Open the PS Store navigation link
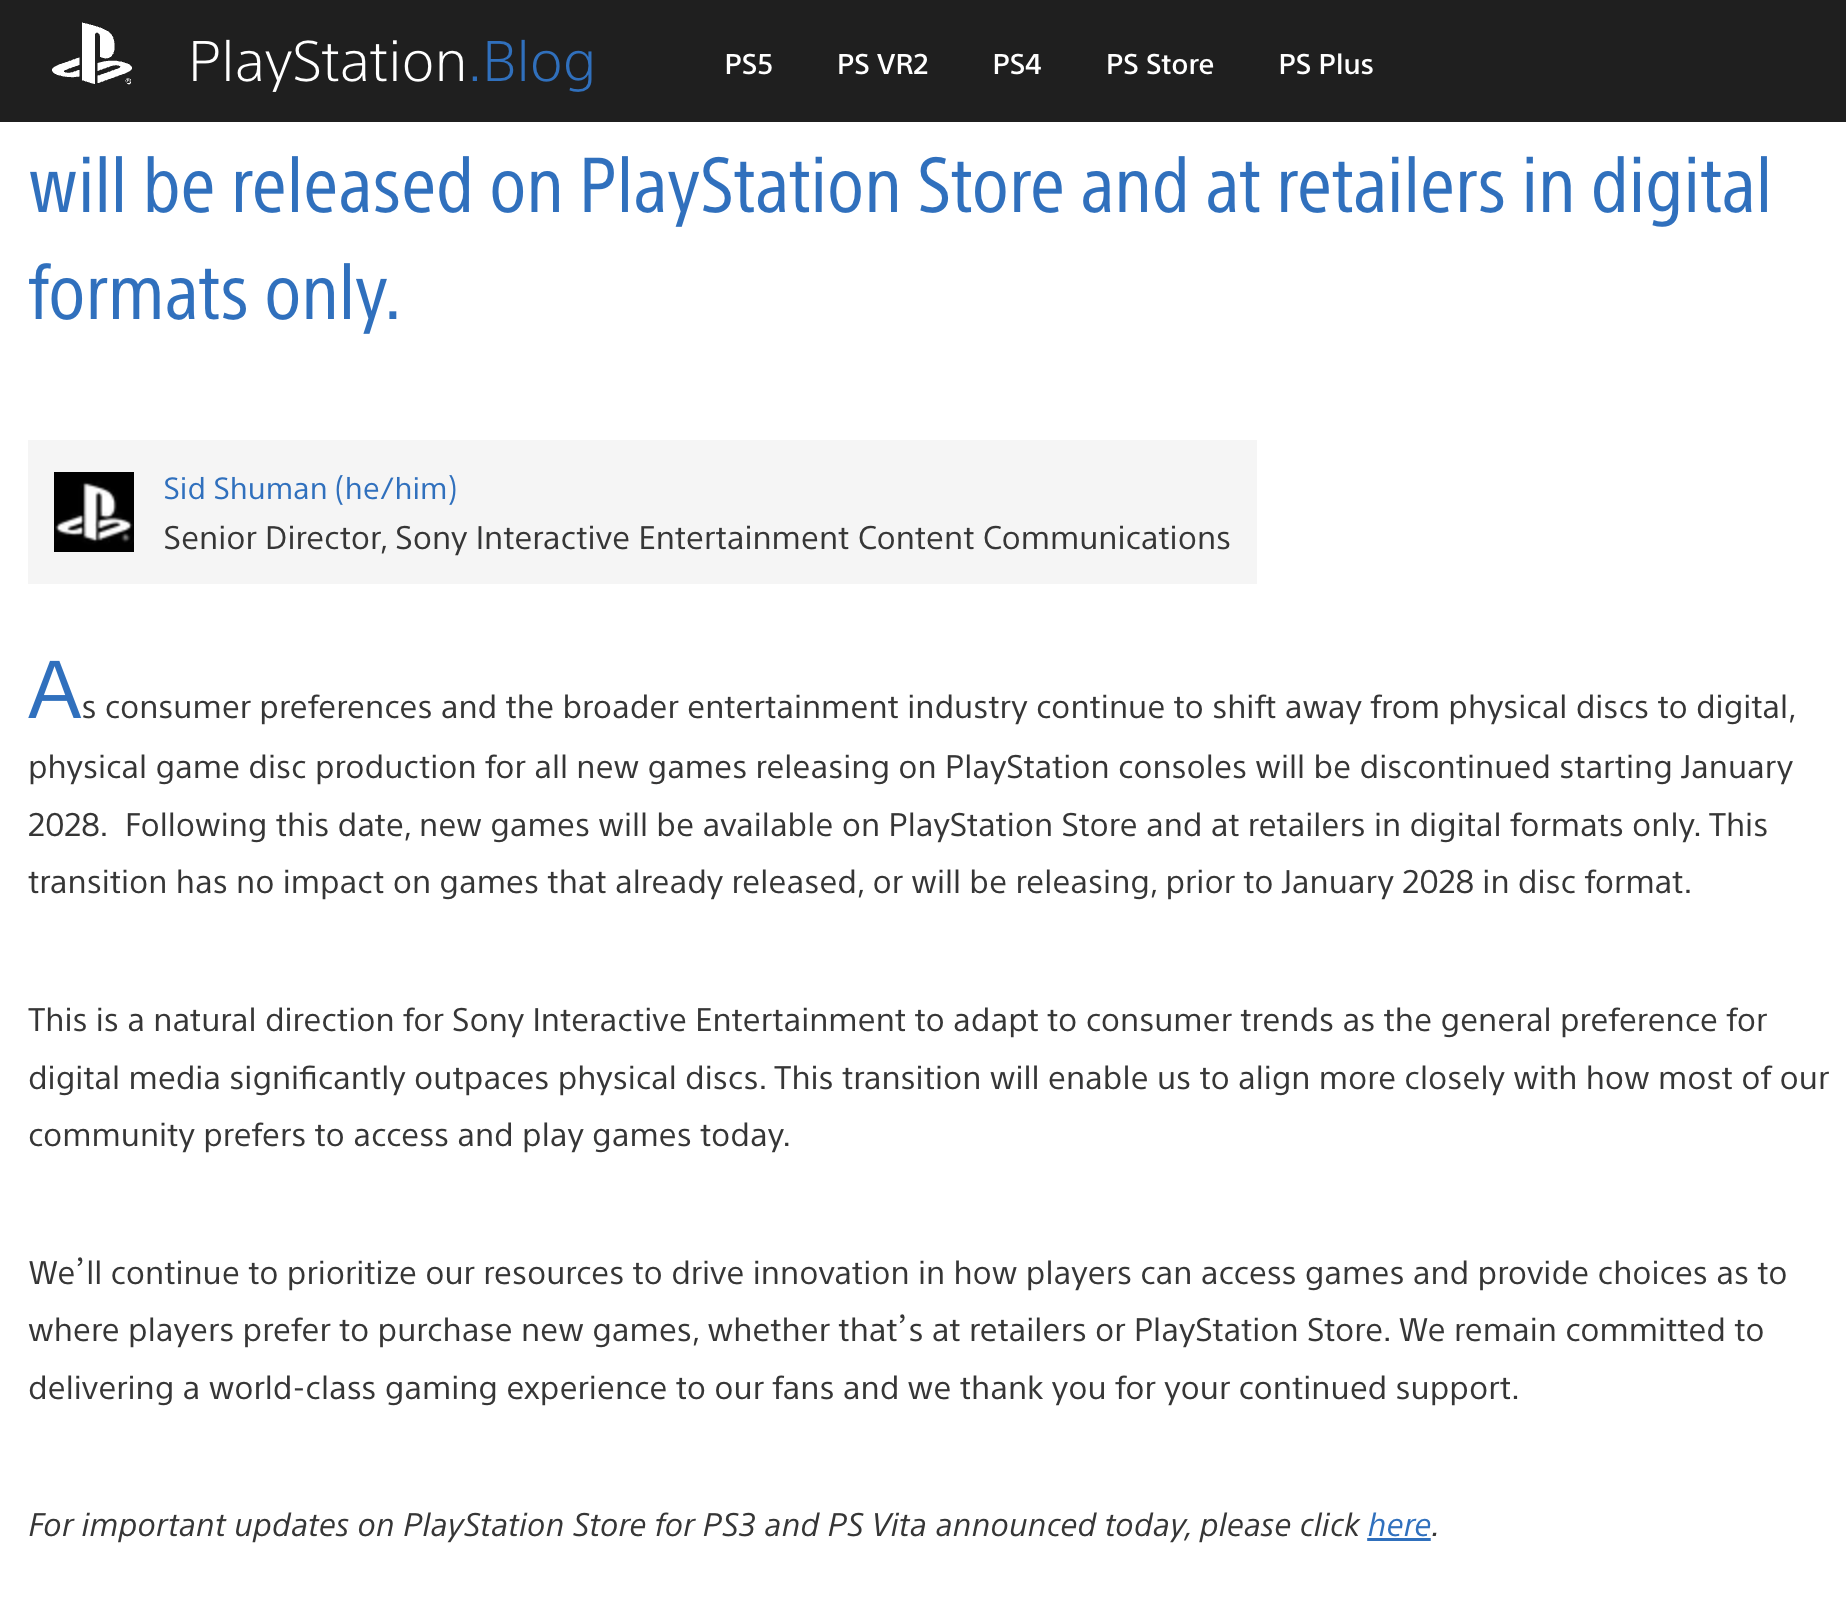Image resolution: width=1846 pixels, height=1598 pixels. [1159, 64]
